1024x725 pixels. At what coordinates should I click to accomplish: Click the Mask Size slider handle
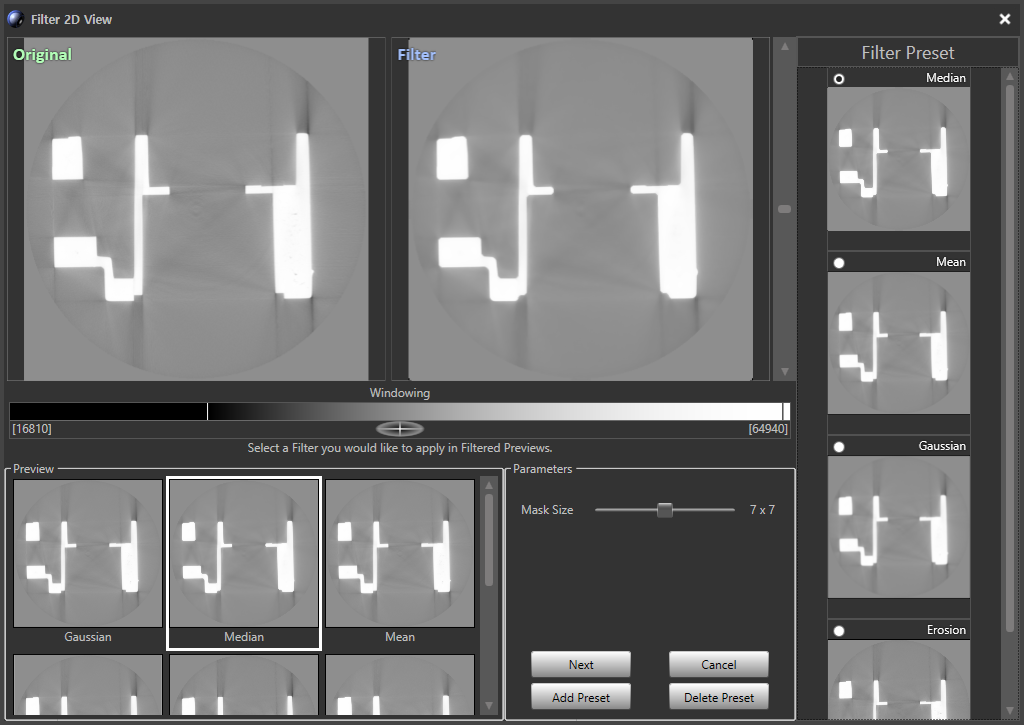tap(665, 510)
